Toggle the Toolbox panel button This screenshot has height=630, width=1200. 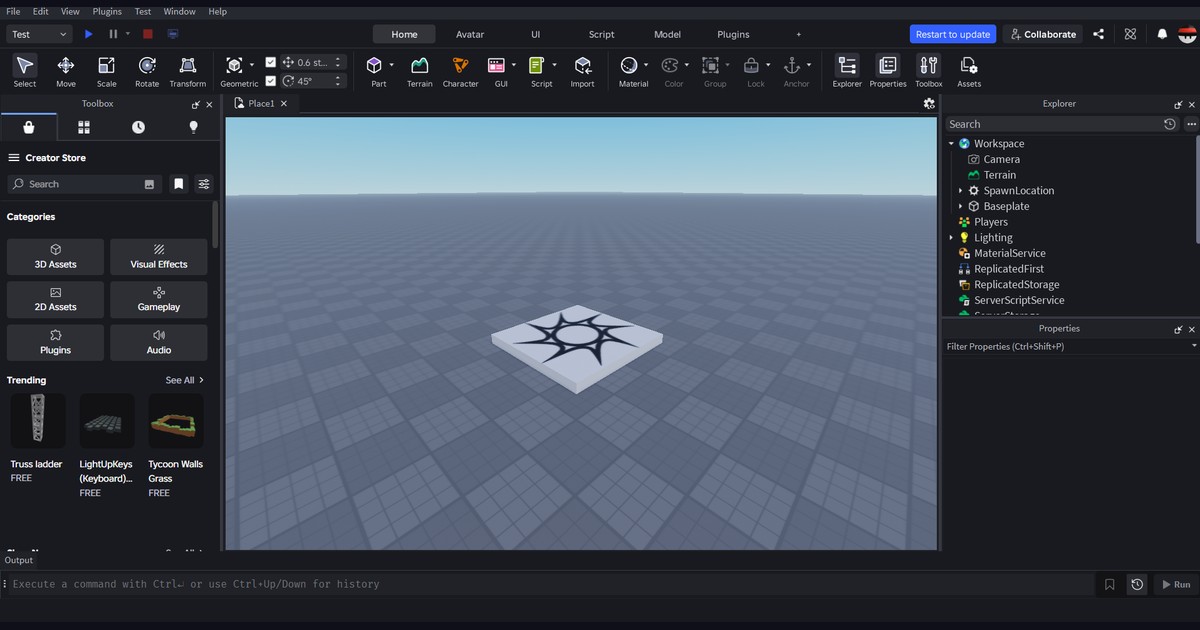pyautogui.click(x=929, y=71)
